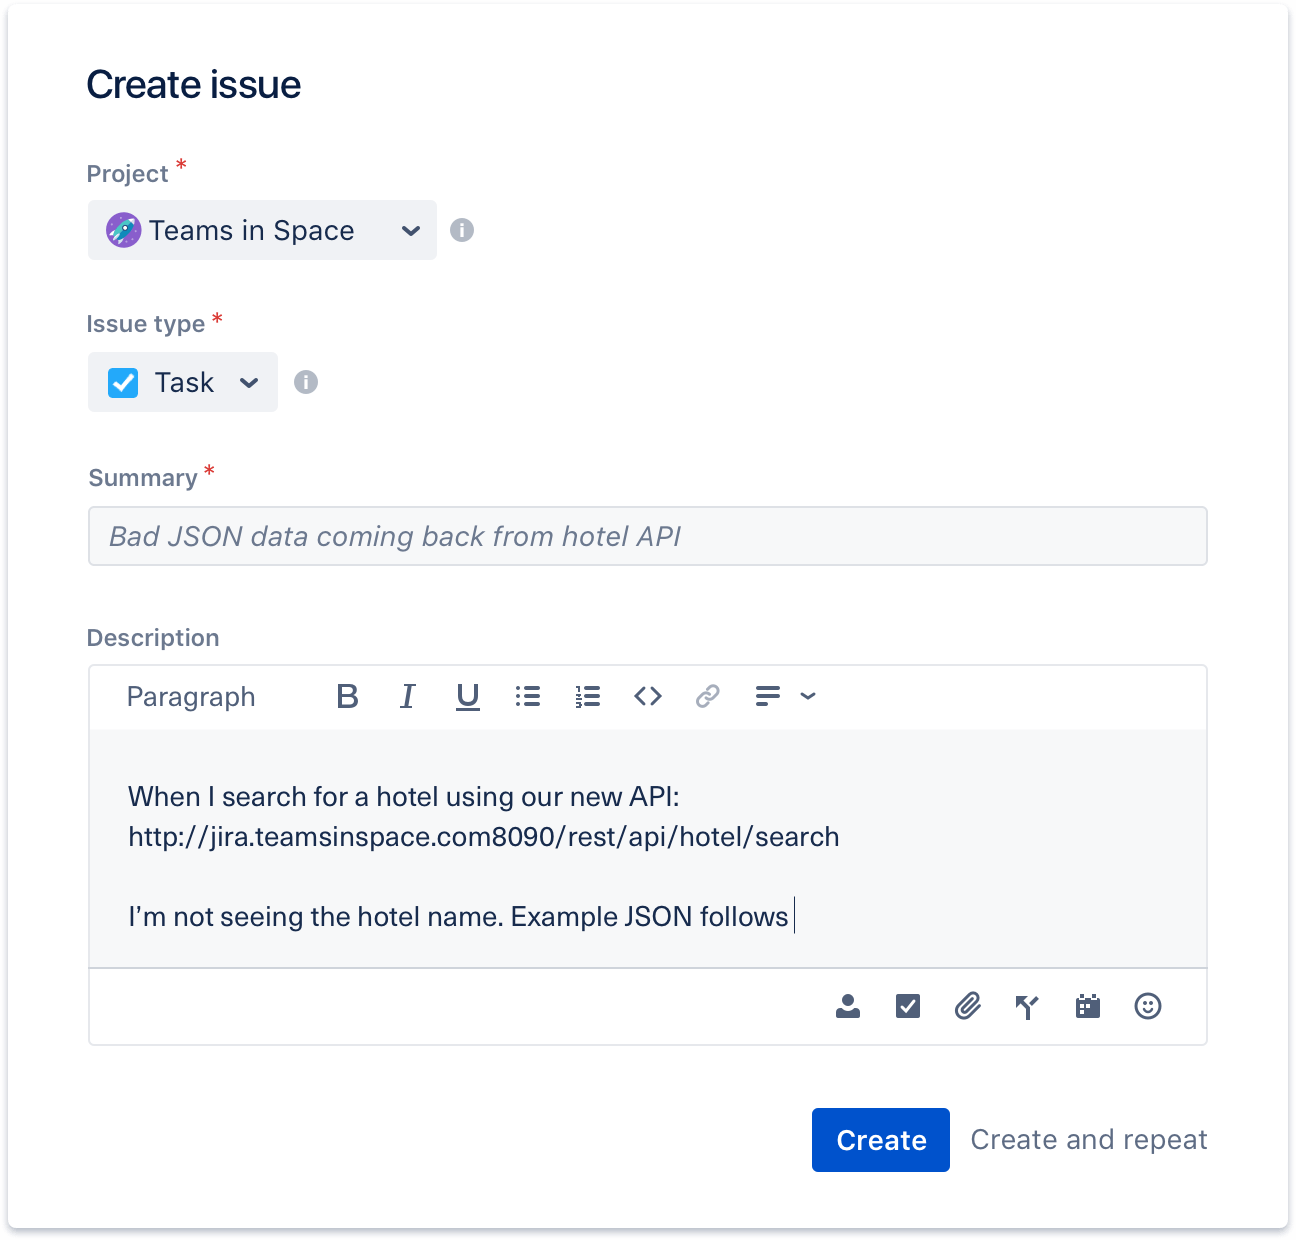The height and width of the screenshot is (1240, 1296).
Task: Apply a bulleted list
Action: [x=527, y=696]
